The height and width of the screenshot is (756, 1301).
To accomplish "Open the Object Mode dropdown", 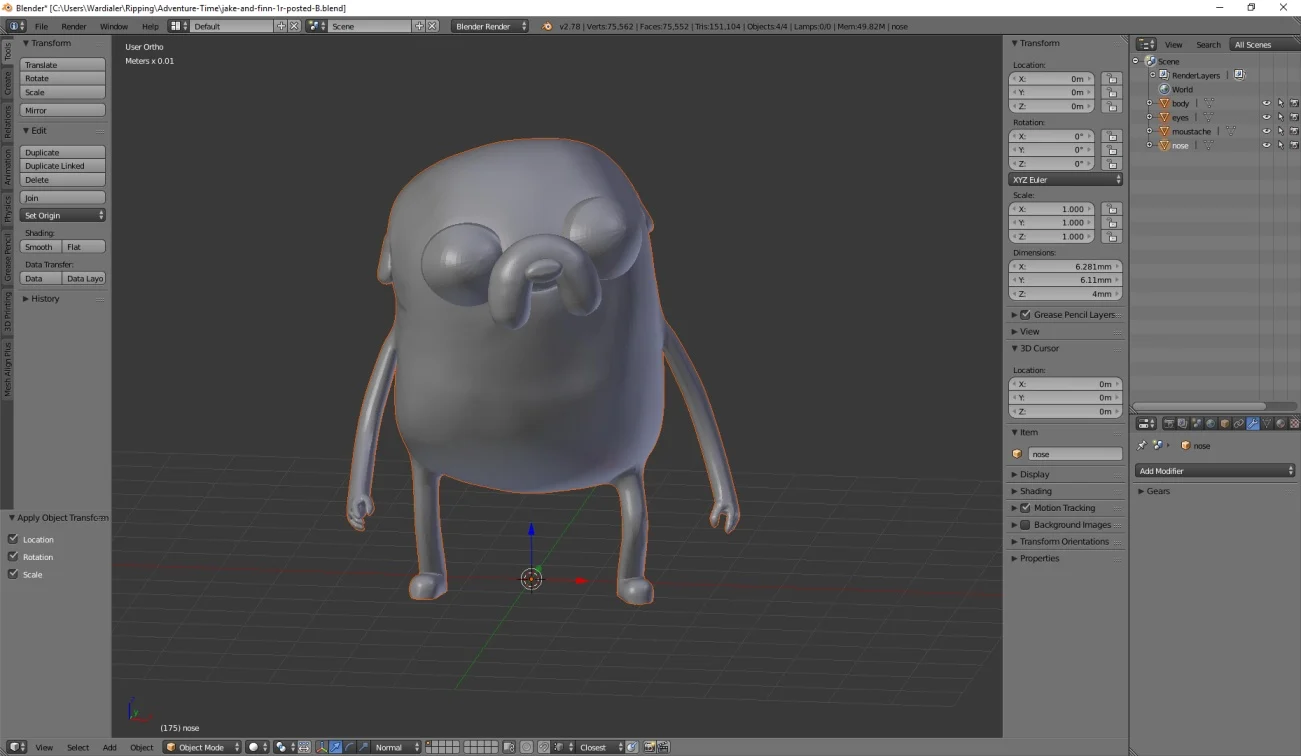I will (x=203, y=747).
